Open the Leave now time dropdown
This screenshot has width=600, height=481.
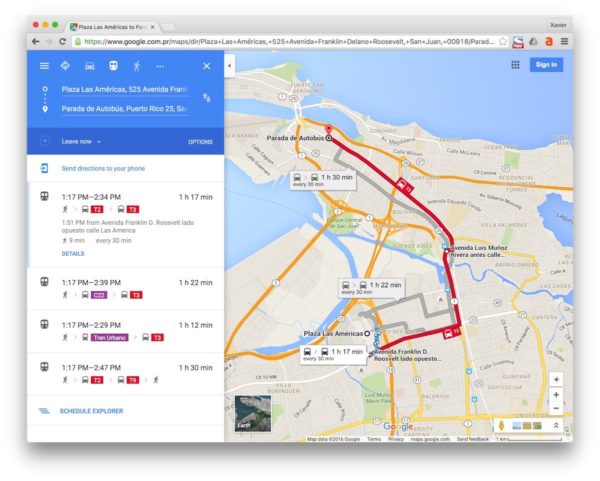pyautogui.click(x=81, y=142)
